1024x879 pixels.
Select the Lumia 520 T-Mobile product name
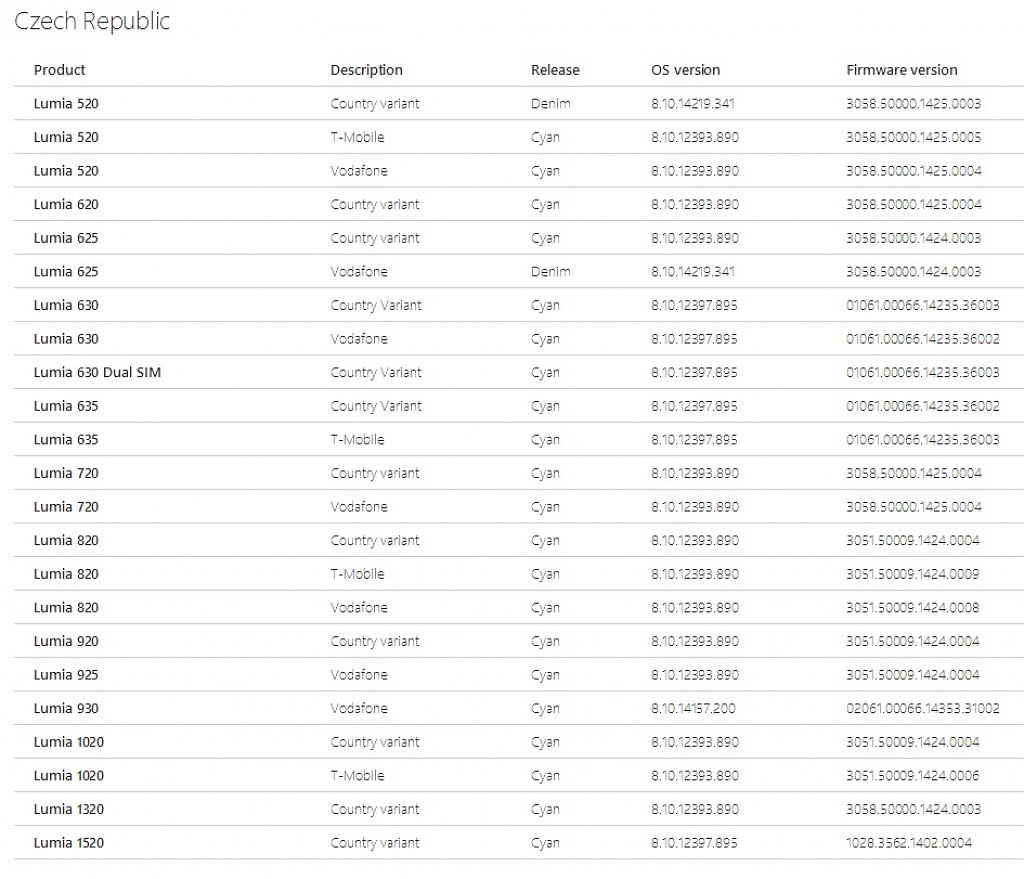pyautogui.click(x=66, y=137)
